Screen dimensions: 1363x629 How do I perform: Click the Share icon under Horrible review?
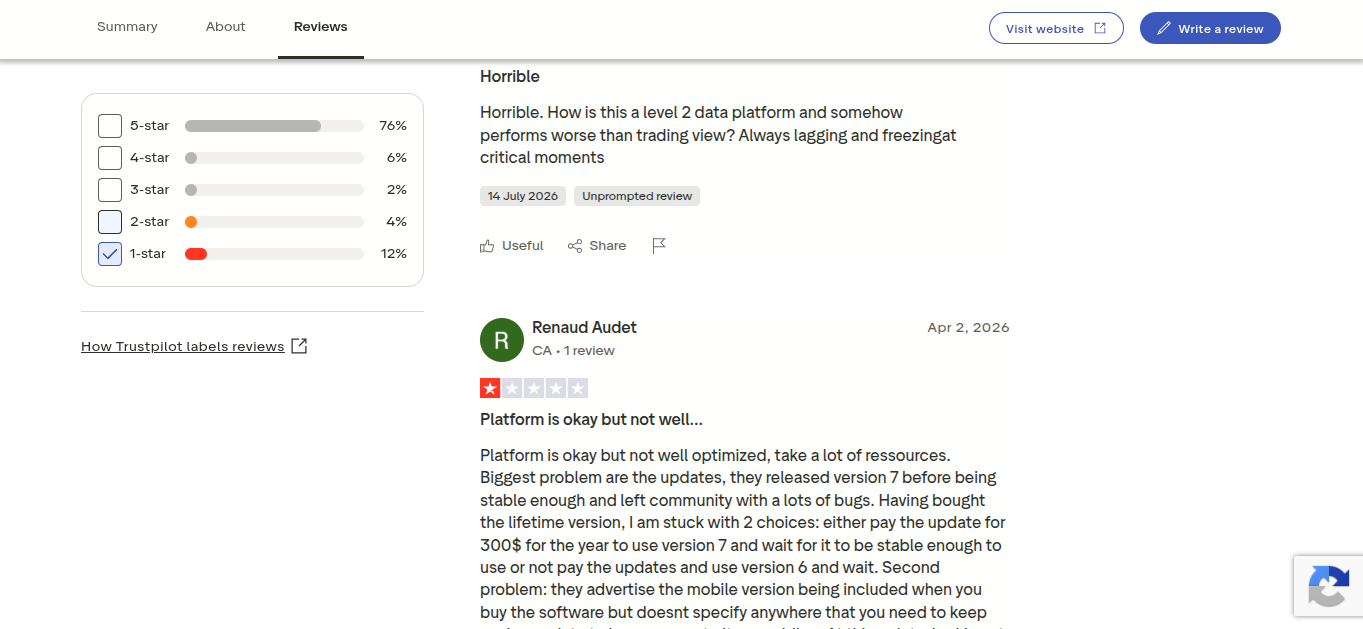click(575, 246)
